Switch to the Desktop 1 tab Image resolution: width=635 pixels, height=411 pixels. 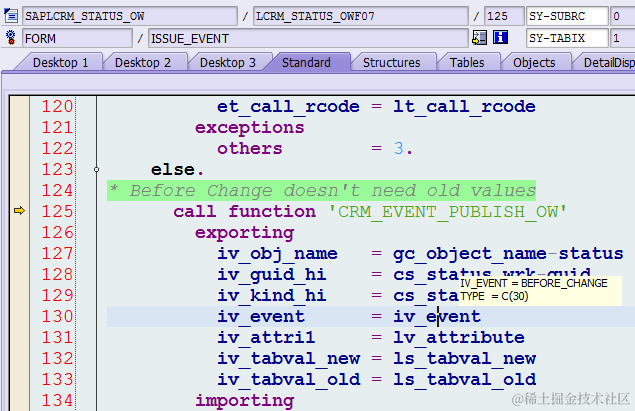click(60, 63)
